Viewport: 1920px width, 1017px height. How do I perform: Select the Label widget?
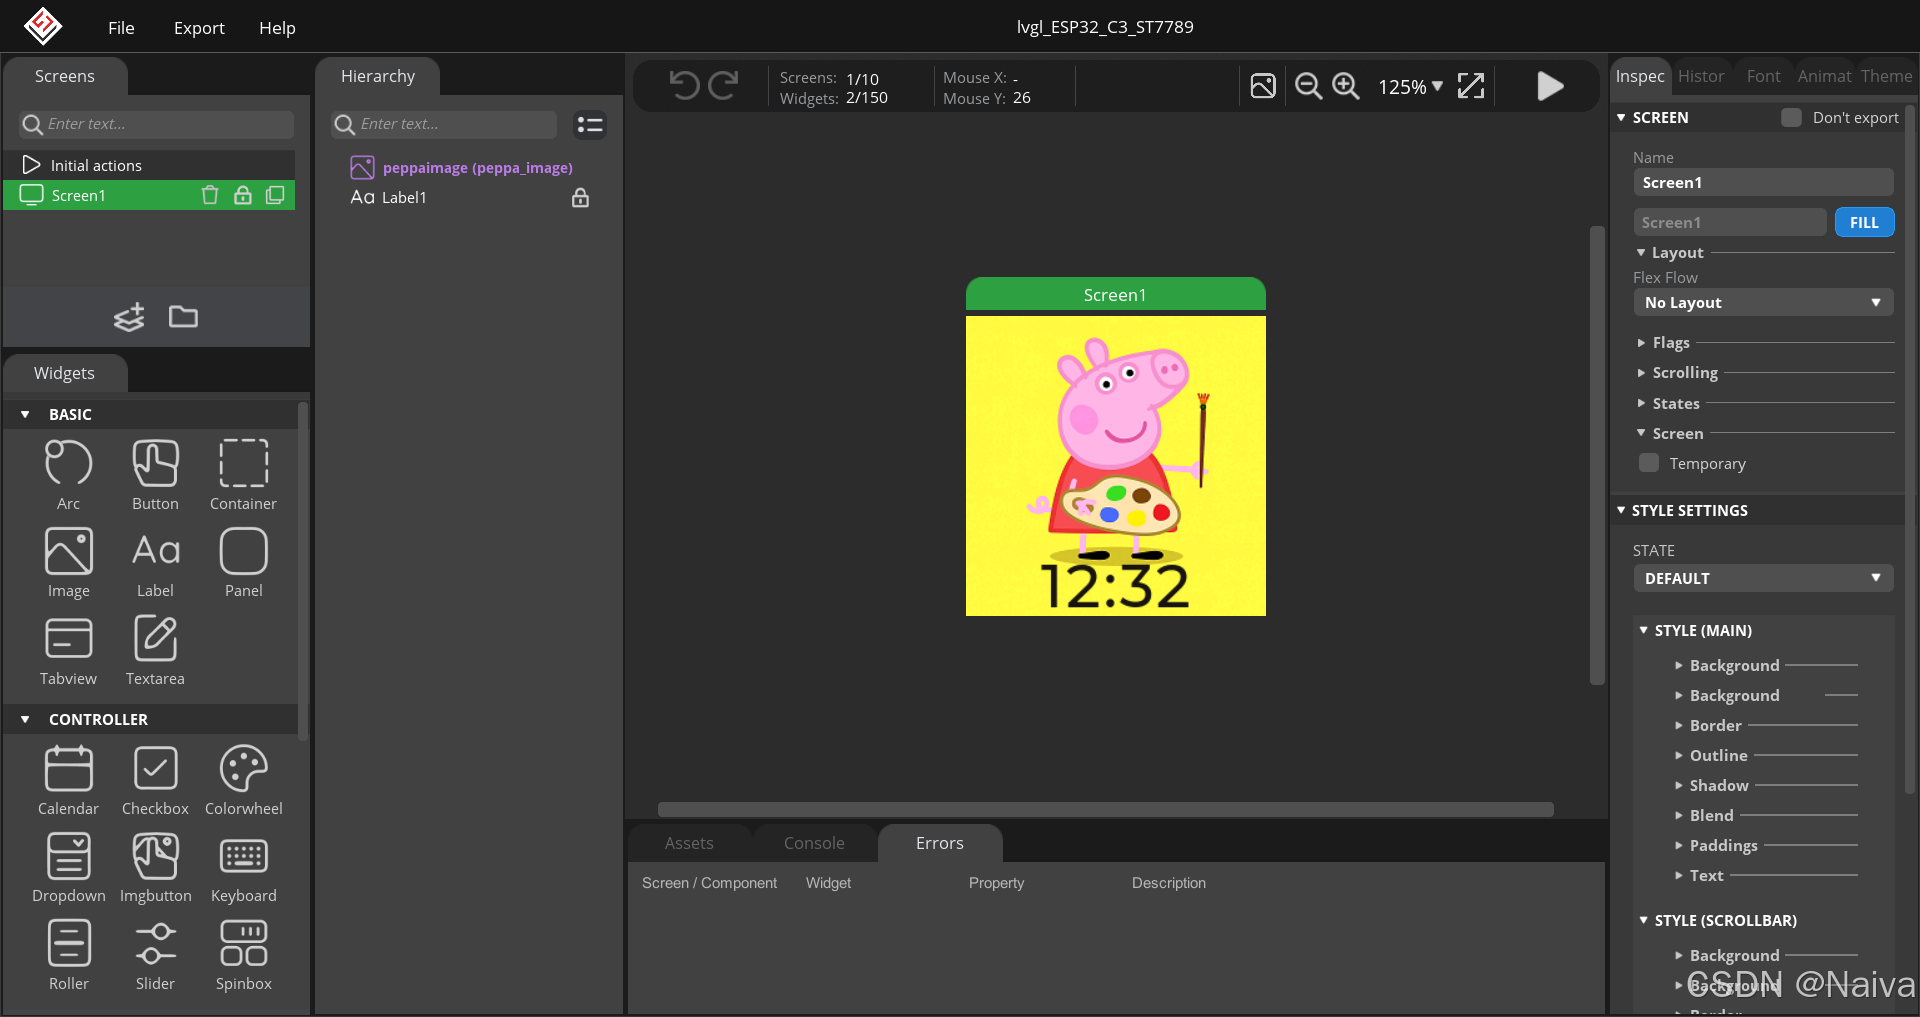click(155, 562)
